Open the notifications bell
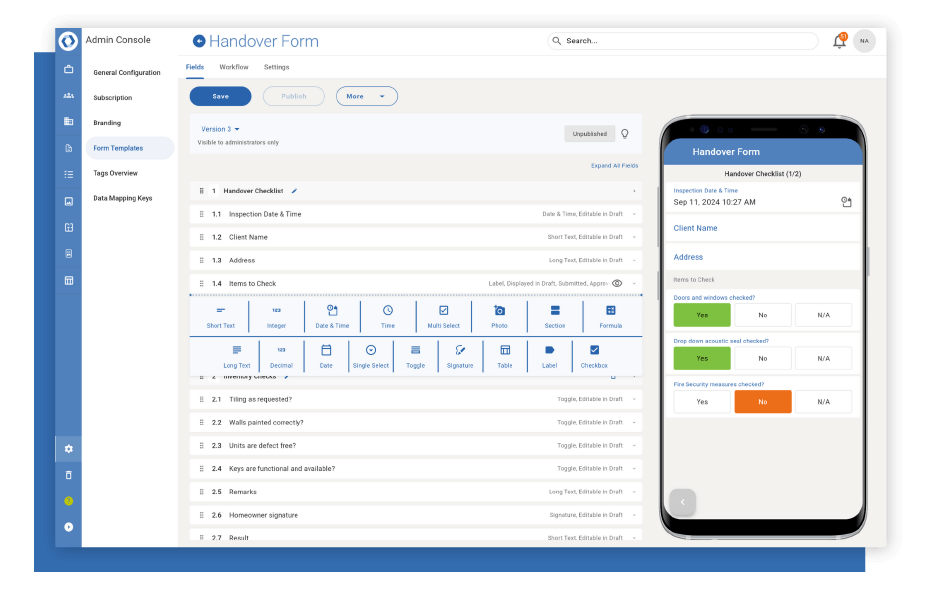Viewport: 930px width, 600px height. (x=839, y=40)
